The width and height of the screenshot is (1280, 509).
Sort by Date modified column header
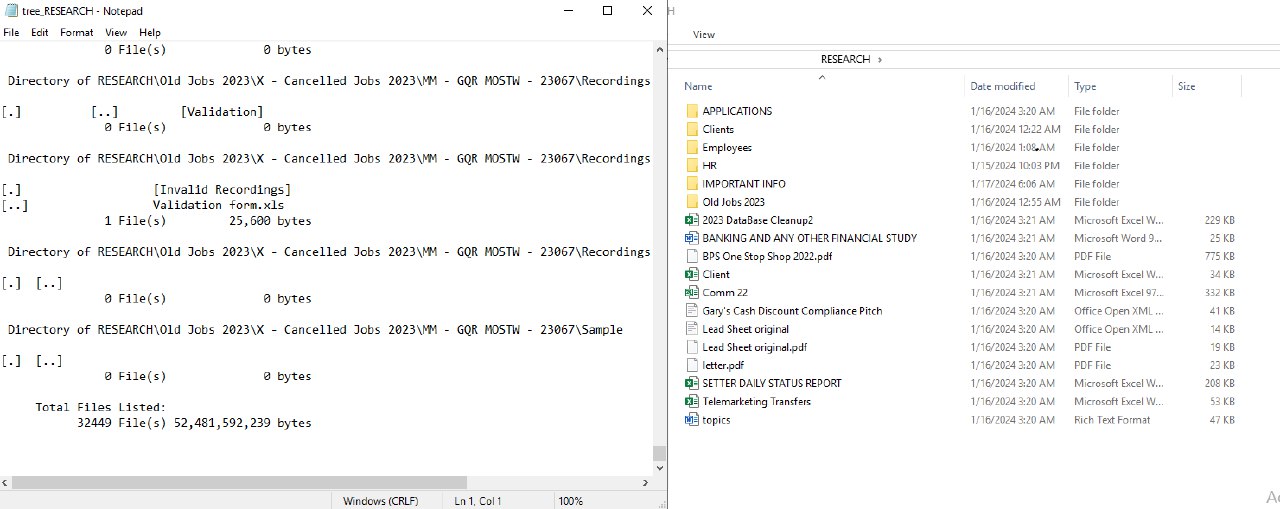pyautogui.click(x=1002, y=87)
